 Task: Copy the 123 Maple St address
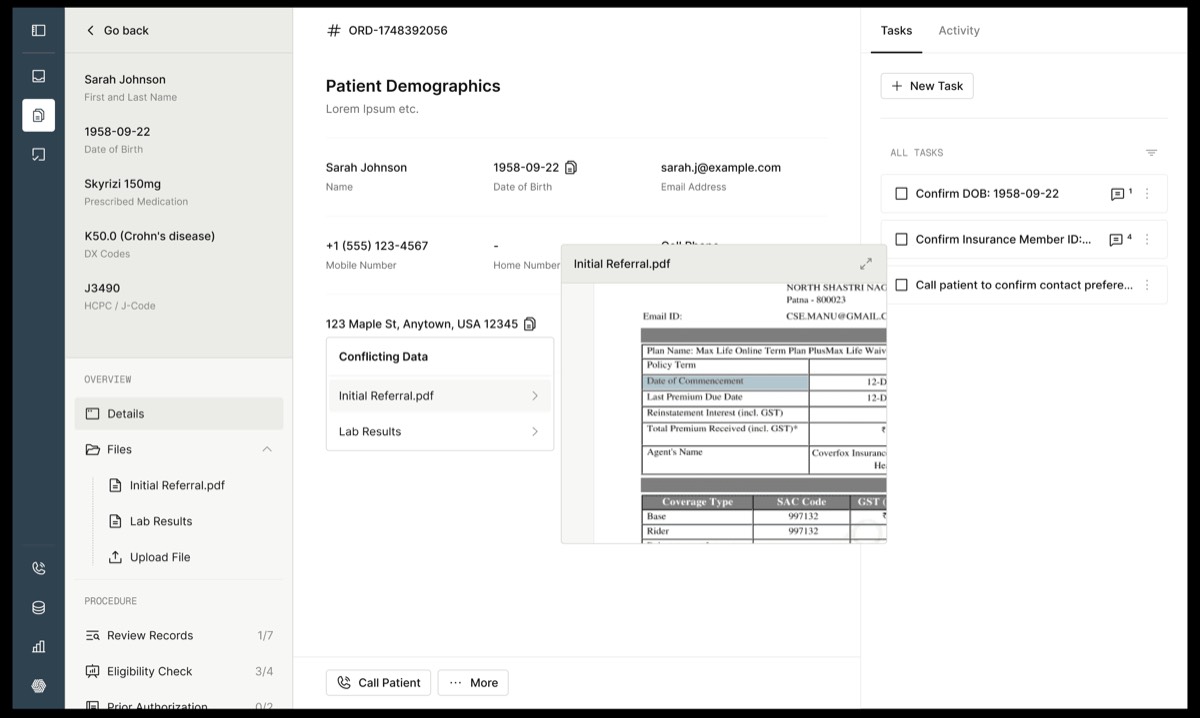[x=530, y=323]
